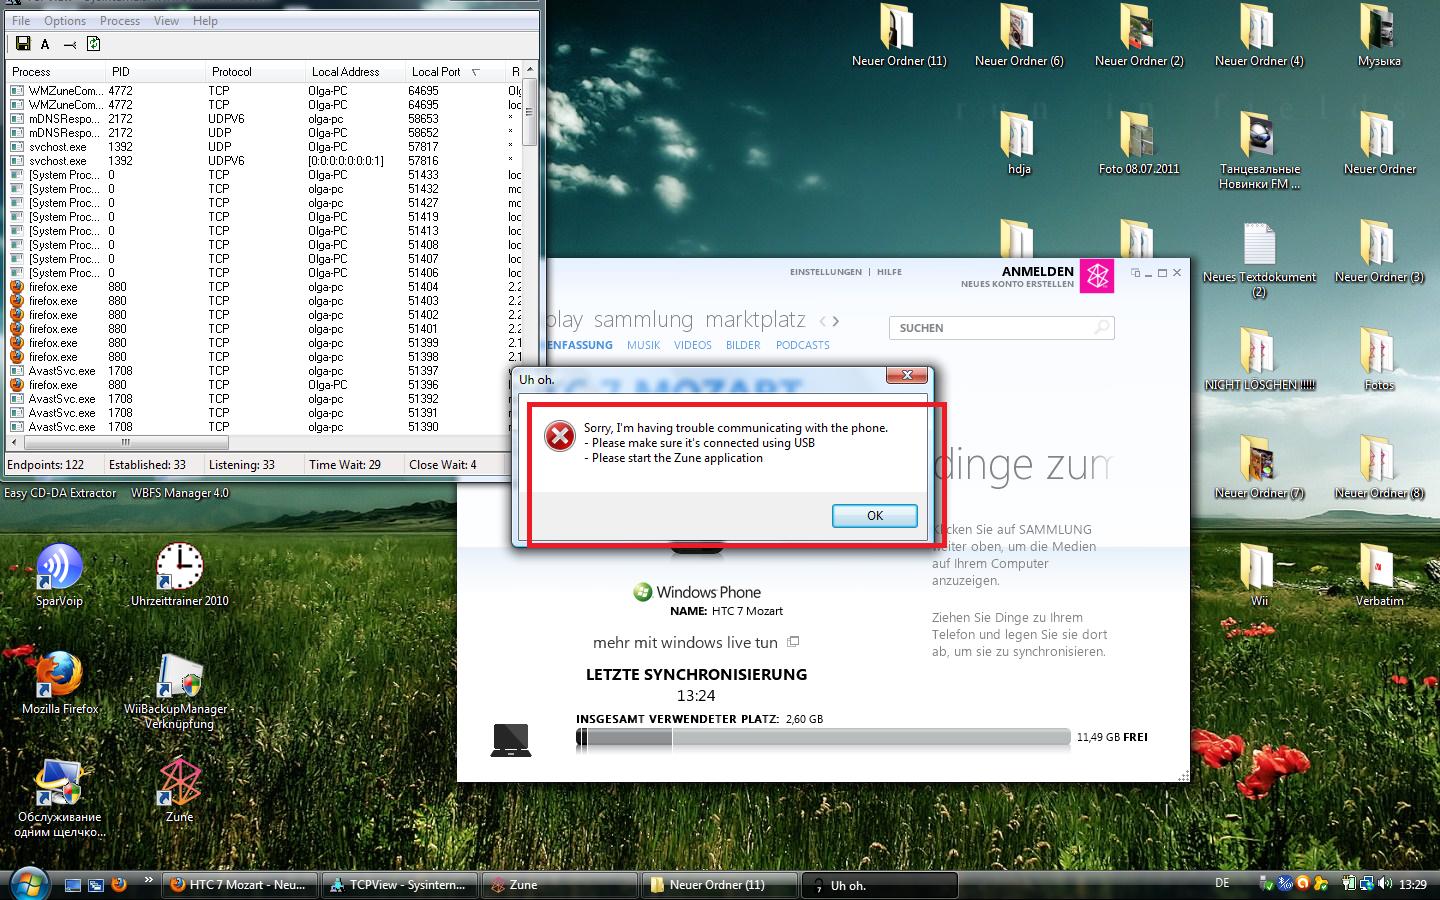1440x900 pixels.
Task: Click the volume icon in system tray
Action: [x=1385, y=884]
